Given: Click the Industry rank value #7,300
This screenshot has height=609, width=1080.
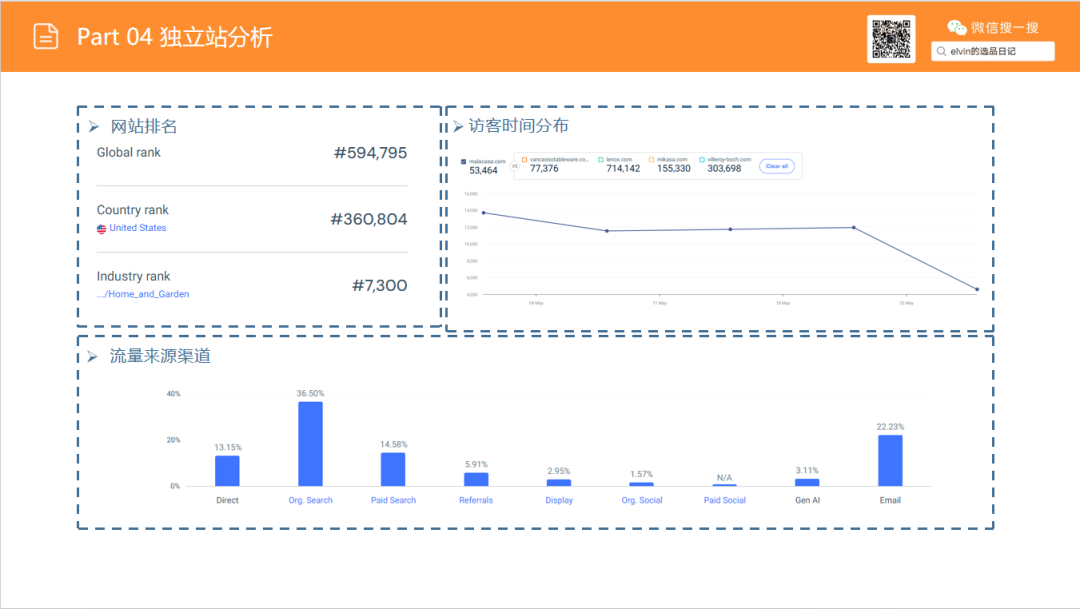Looking at the screenshot, I should coord(380,285).
